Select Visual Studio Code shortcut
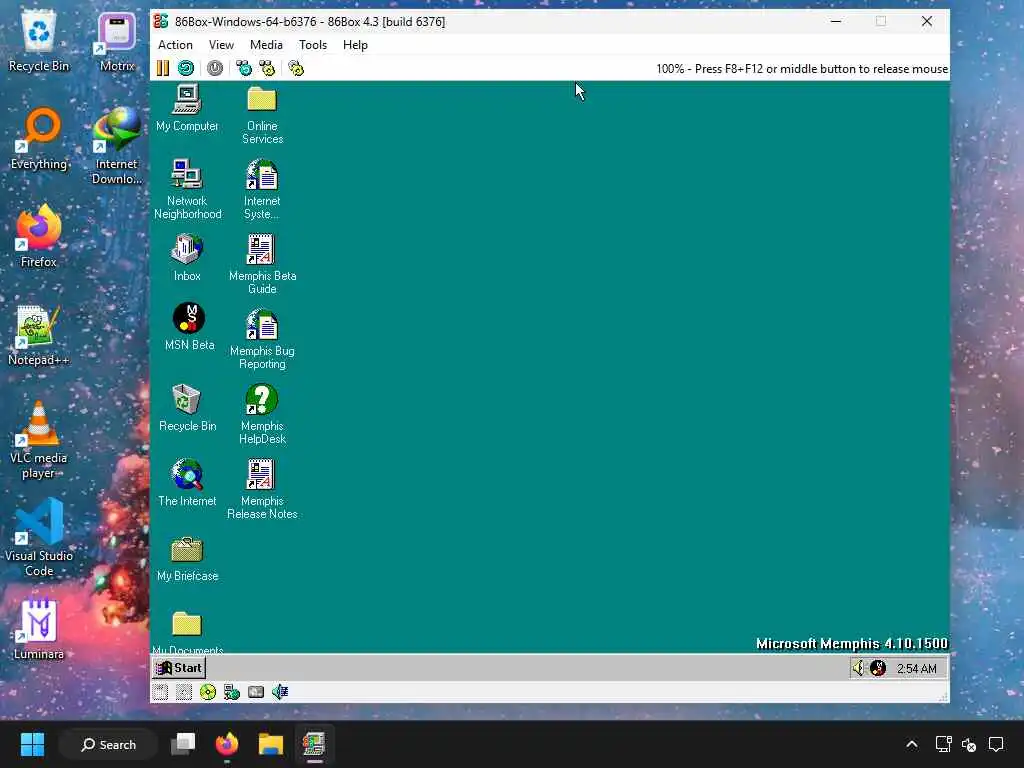This screenshot has height=768, width=1024. coord(39,539)
